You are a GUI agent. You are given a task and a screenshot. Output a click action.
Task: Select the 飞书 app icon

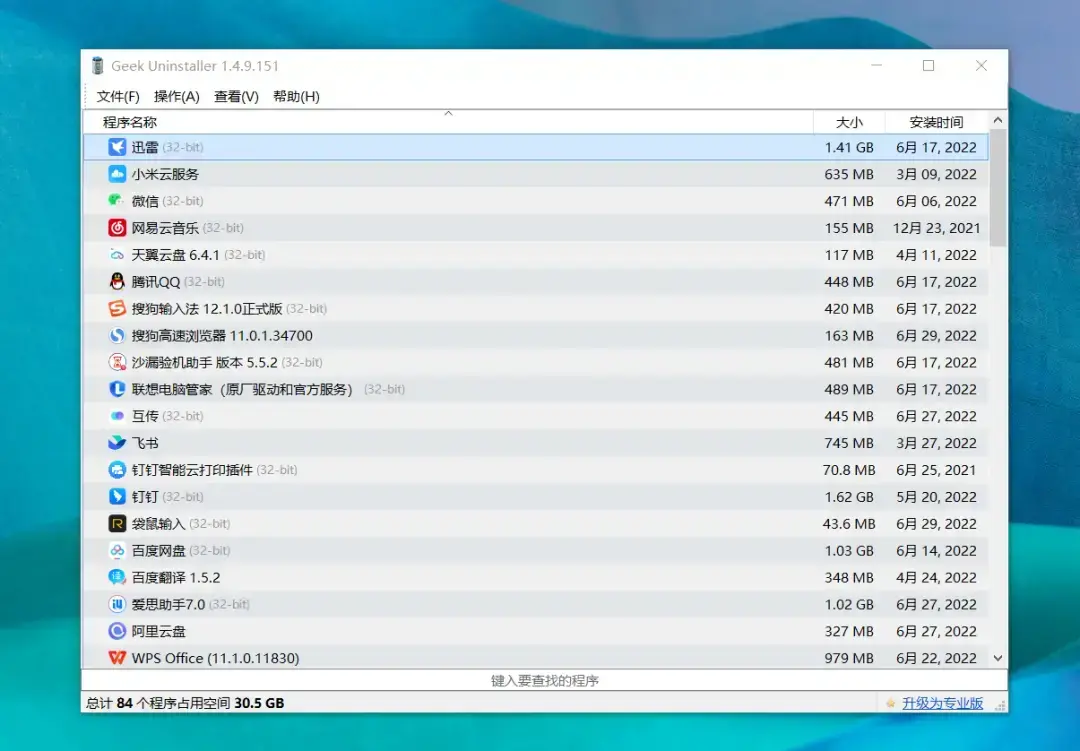coord(117,443)
